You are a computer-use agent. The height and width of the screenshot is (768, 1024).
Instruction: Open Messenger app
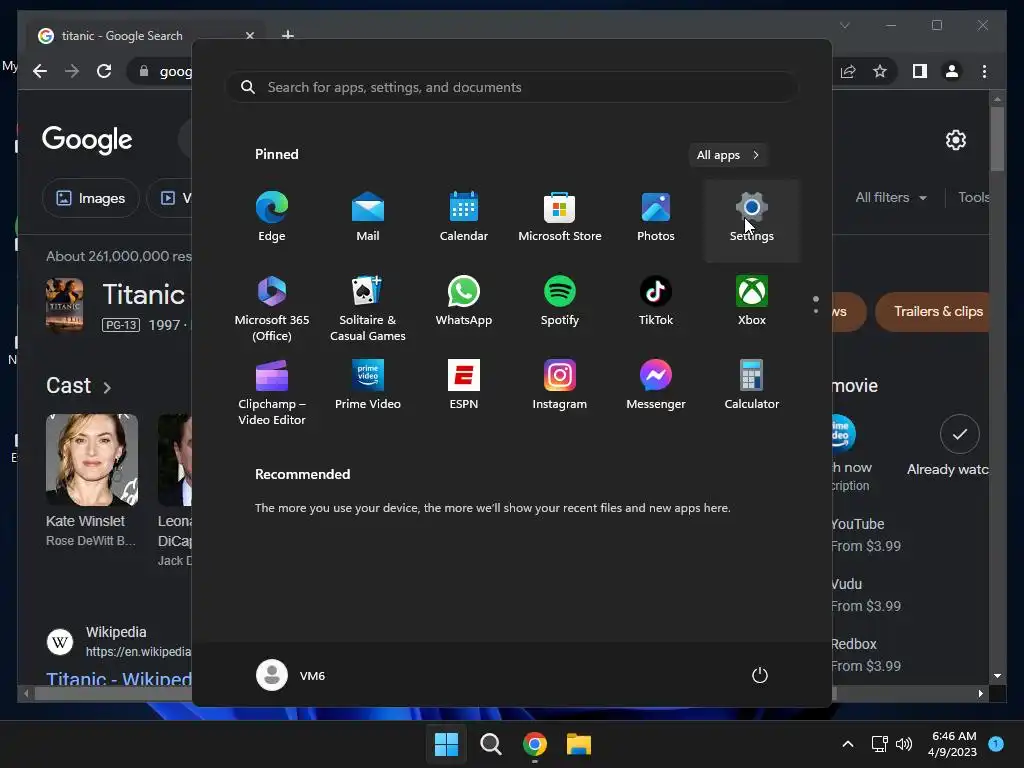pos(656,385)
